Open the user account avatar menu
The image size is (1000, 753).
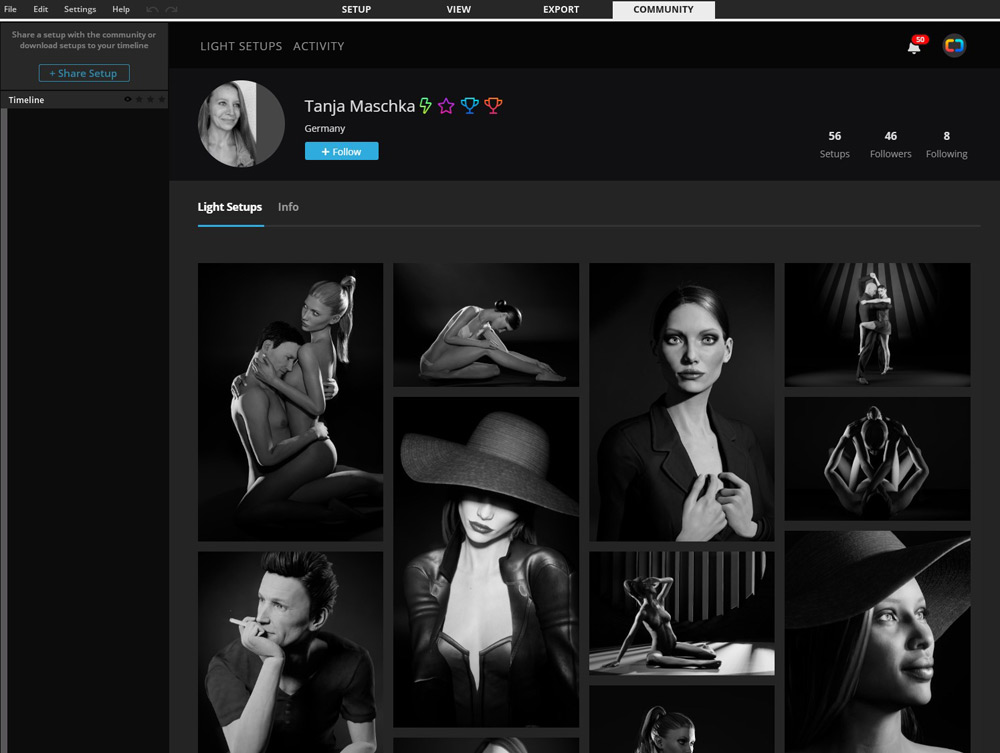pyautogui.click(x=954, y=46)
